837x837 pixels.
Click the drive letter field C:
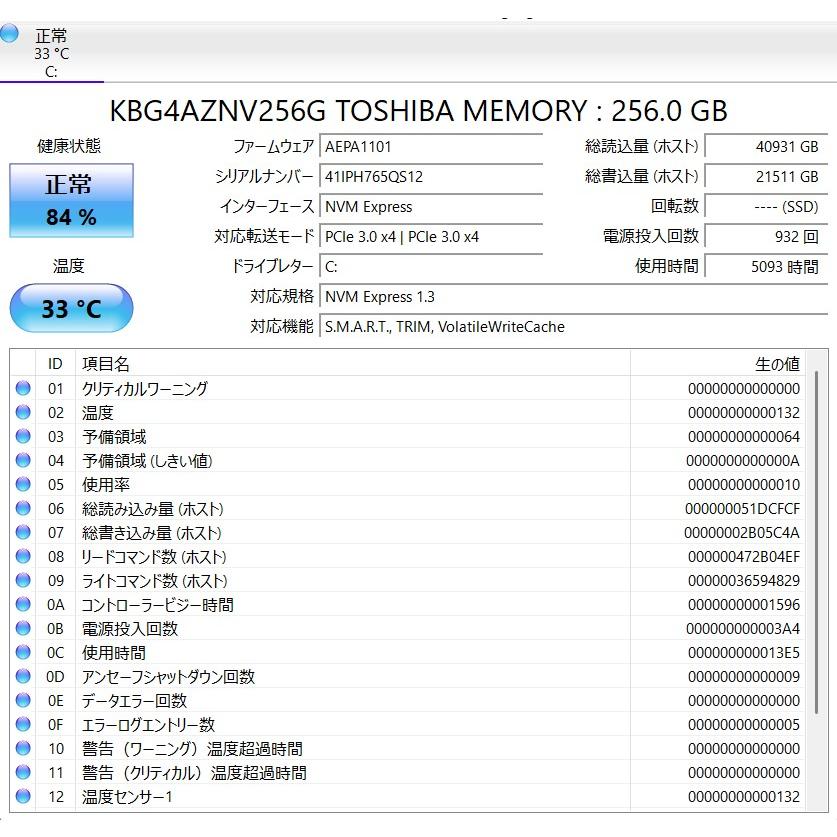(x=431, y=266)
